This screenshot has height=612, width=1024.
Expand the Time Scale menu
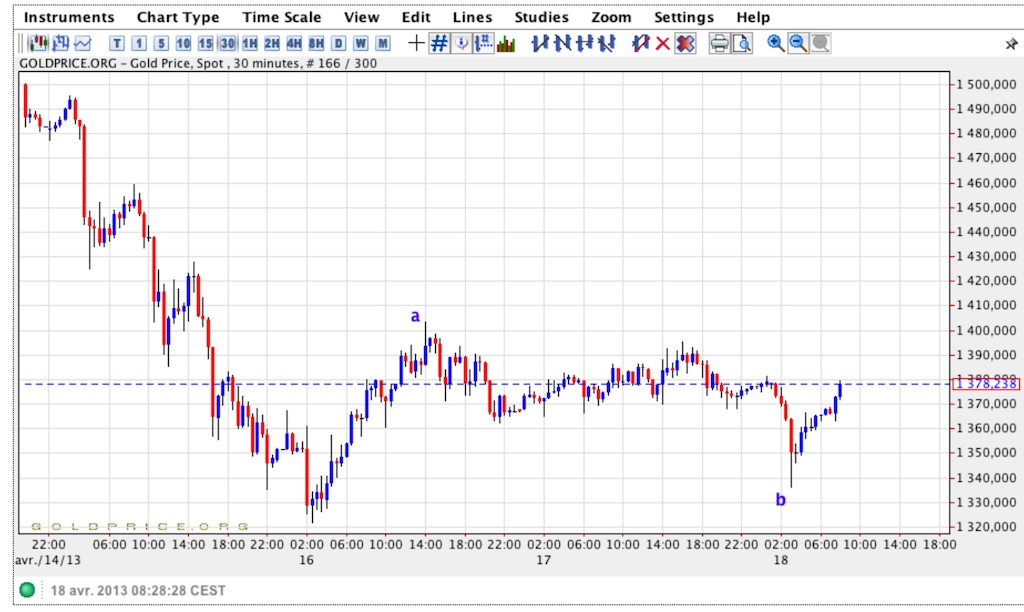pyautogui.click(x=282, y=17)
